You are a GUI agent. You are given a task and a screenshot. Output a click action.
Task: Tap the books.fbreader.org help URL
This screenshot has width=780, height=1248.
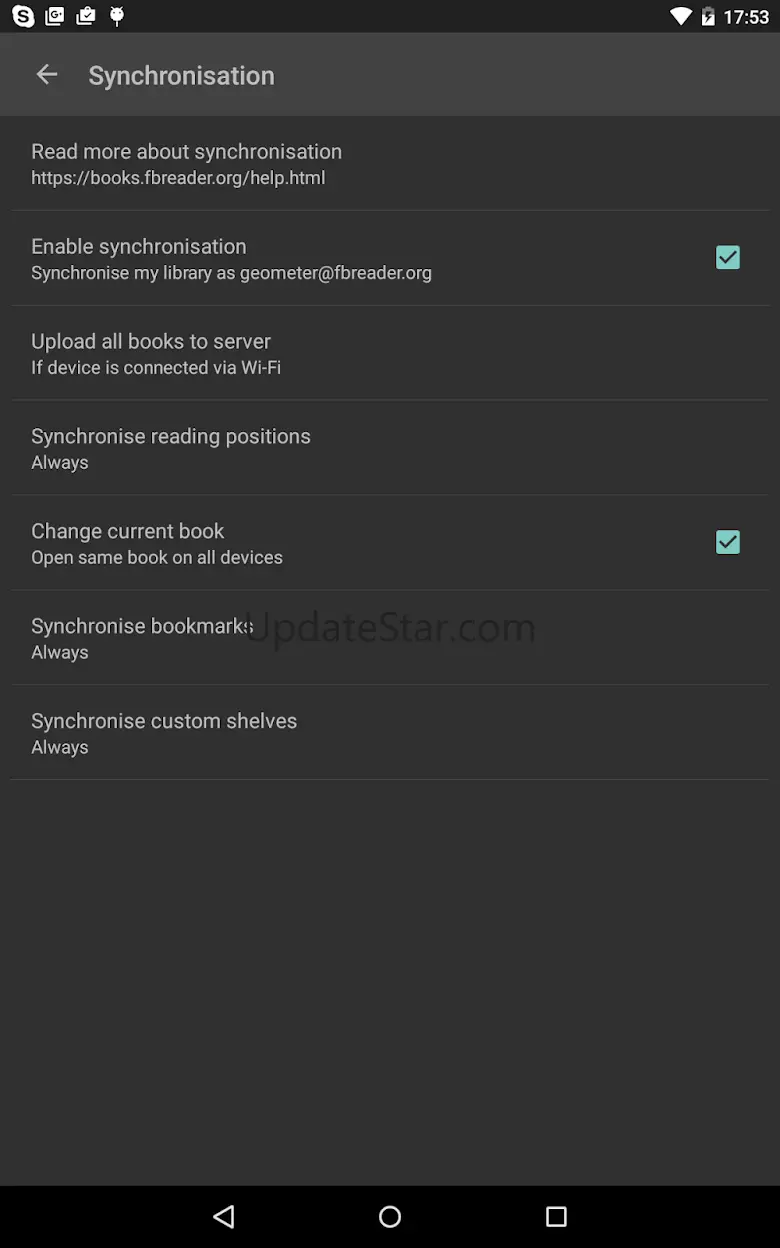178,178
